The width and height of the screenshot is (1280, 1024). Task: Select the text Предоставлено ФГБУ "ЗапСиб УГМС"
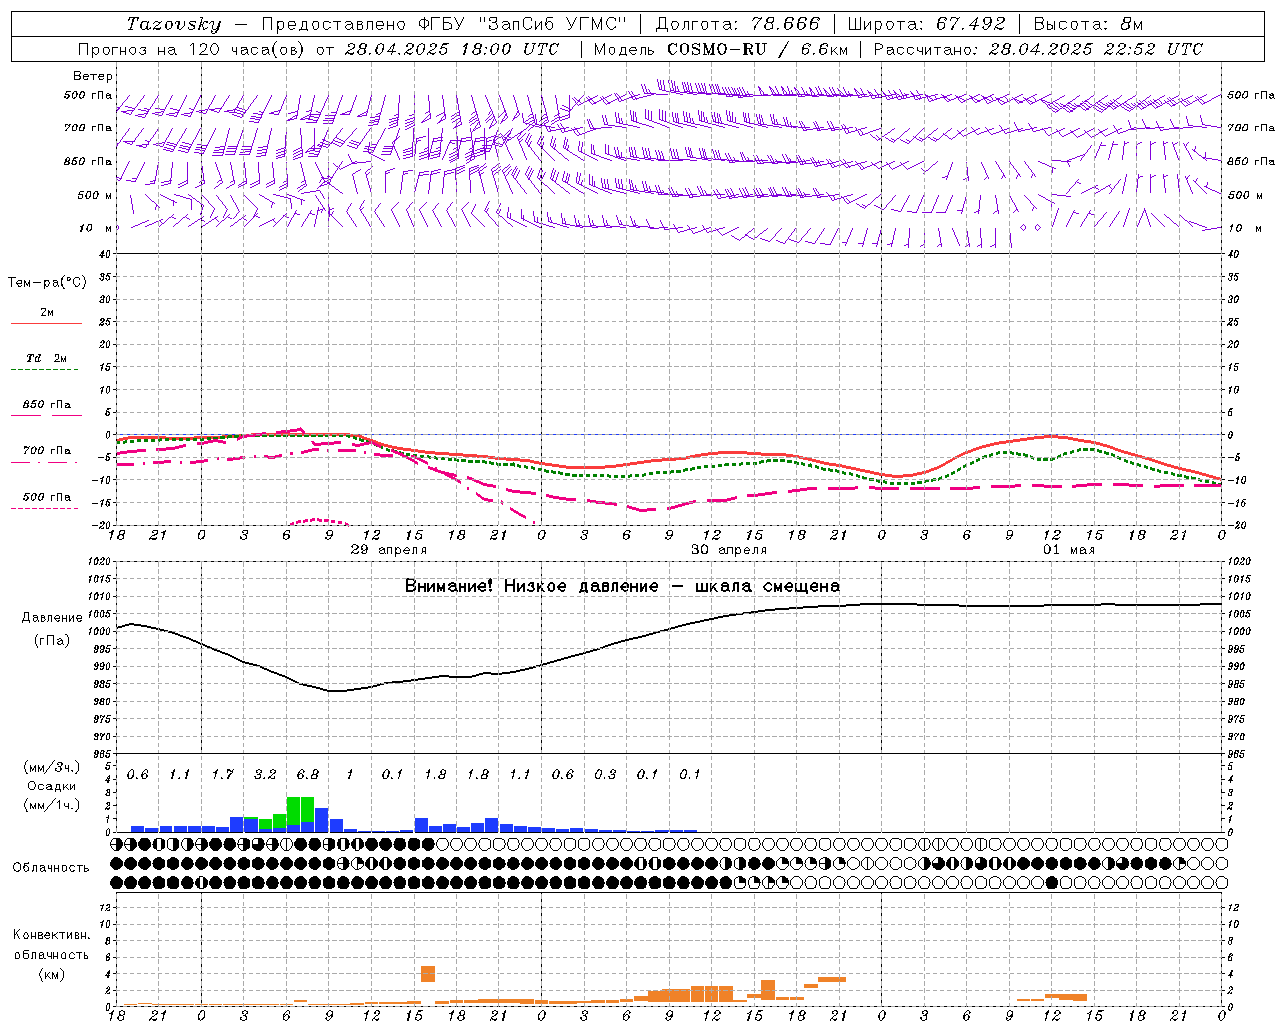pos(444,24)
